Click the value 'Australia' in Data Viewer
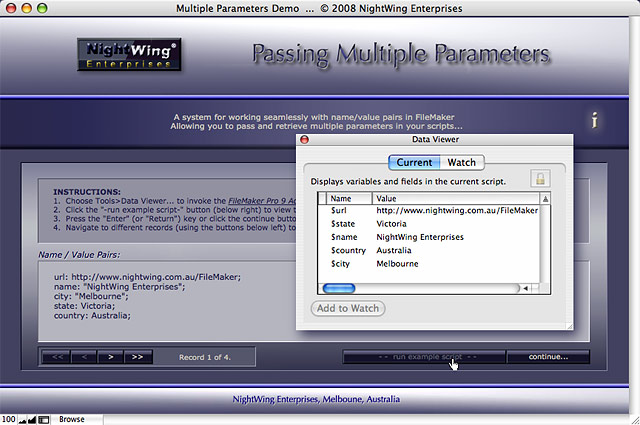 click(394, 250)
